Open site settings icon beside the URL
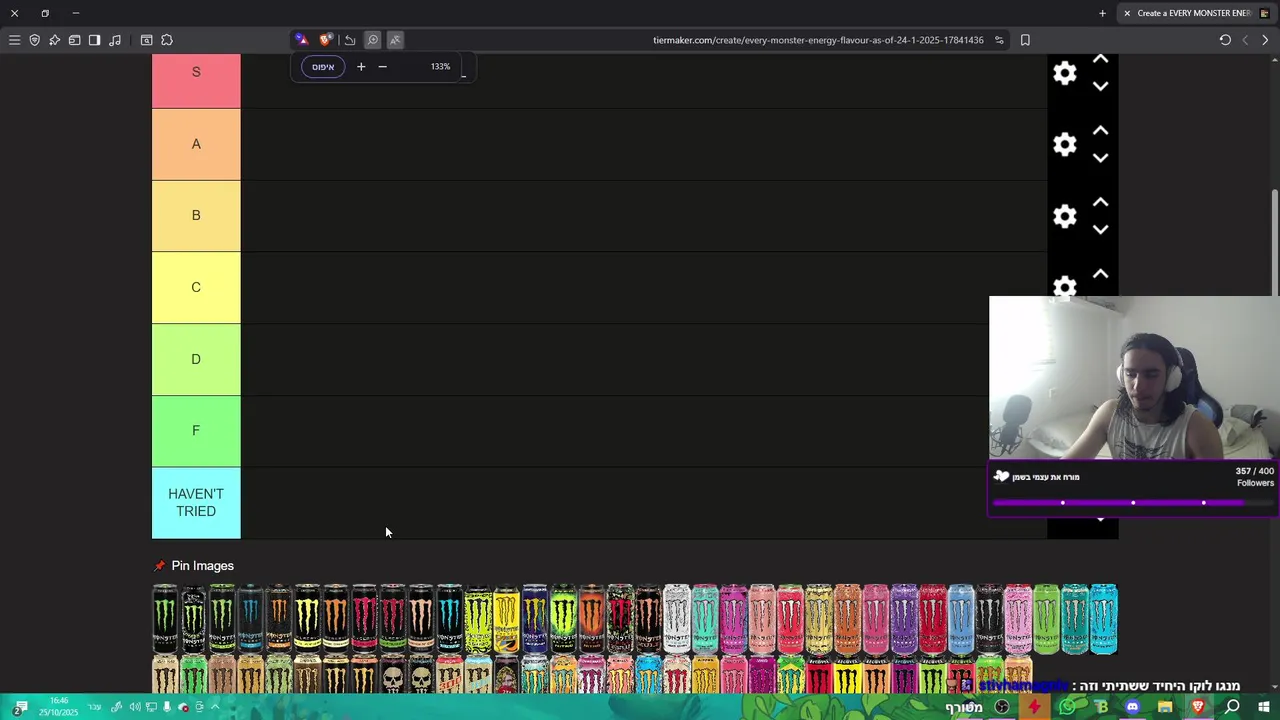Screen dimensions: 1280x720 coord(999,40)
